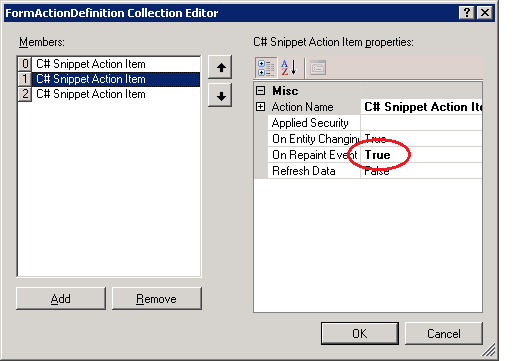Add a new member

[x=61, y=299]
